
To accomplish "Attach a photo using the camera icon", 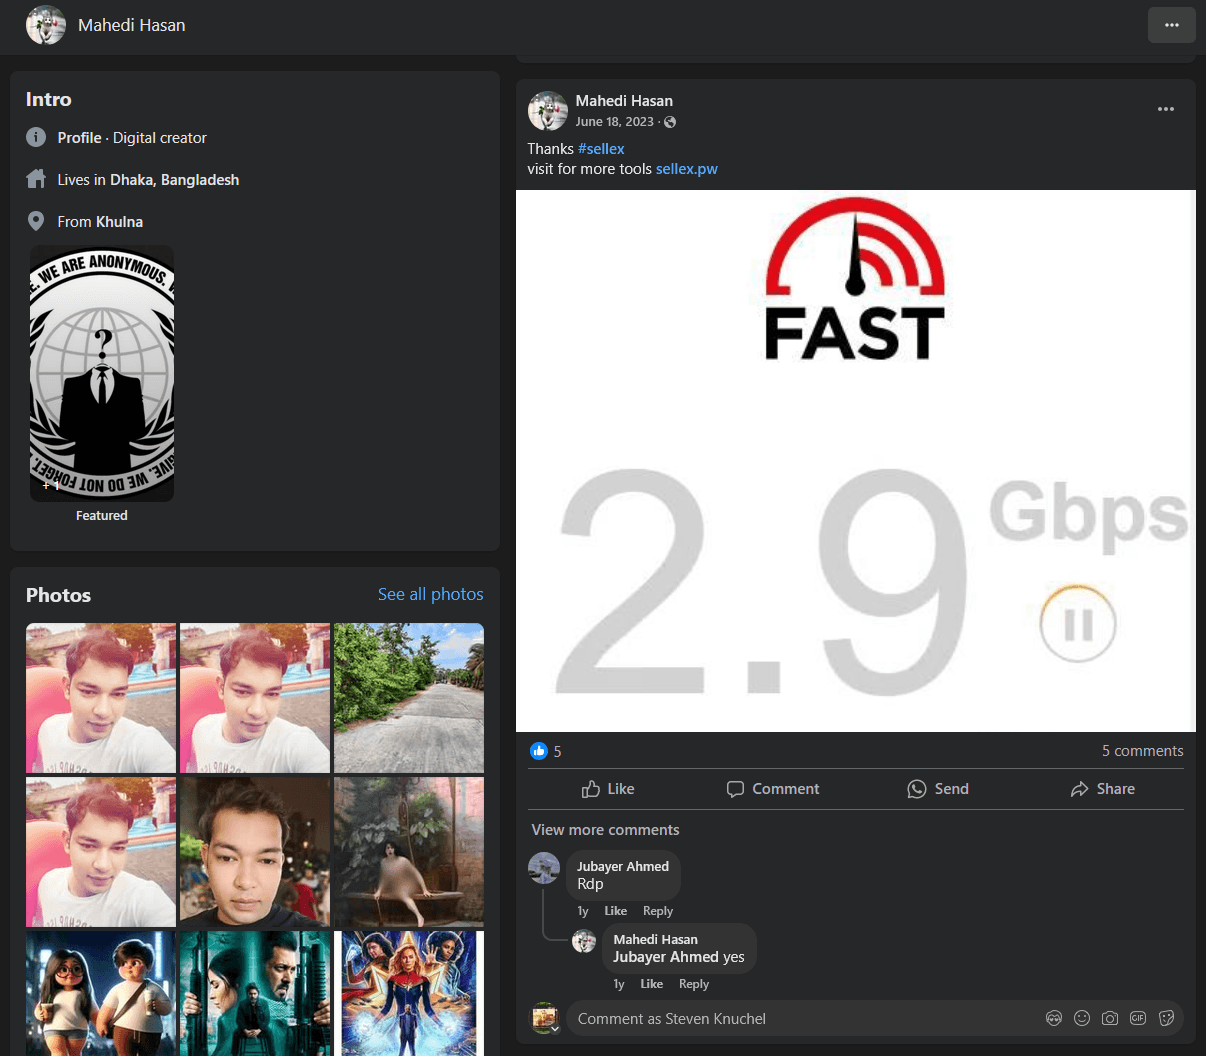I will (x=1110, y=1018).
